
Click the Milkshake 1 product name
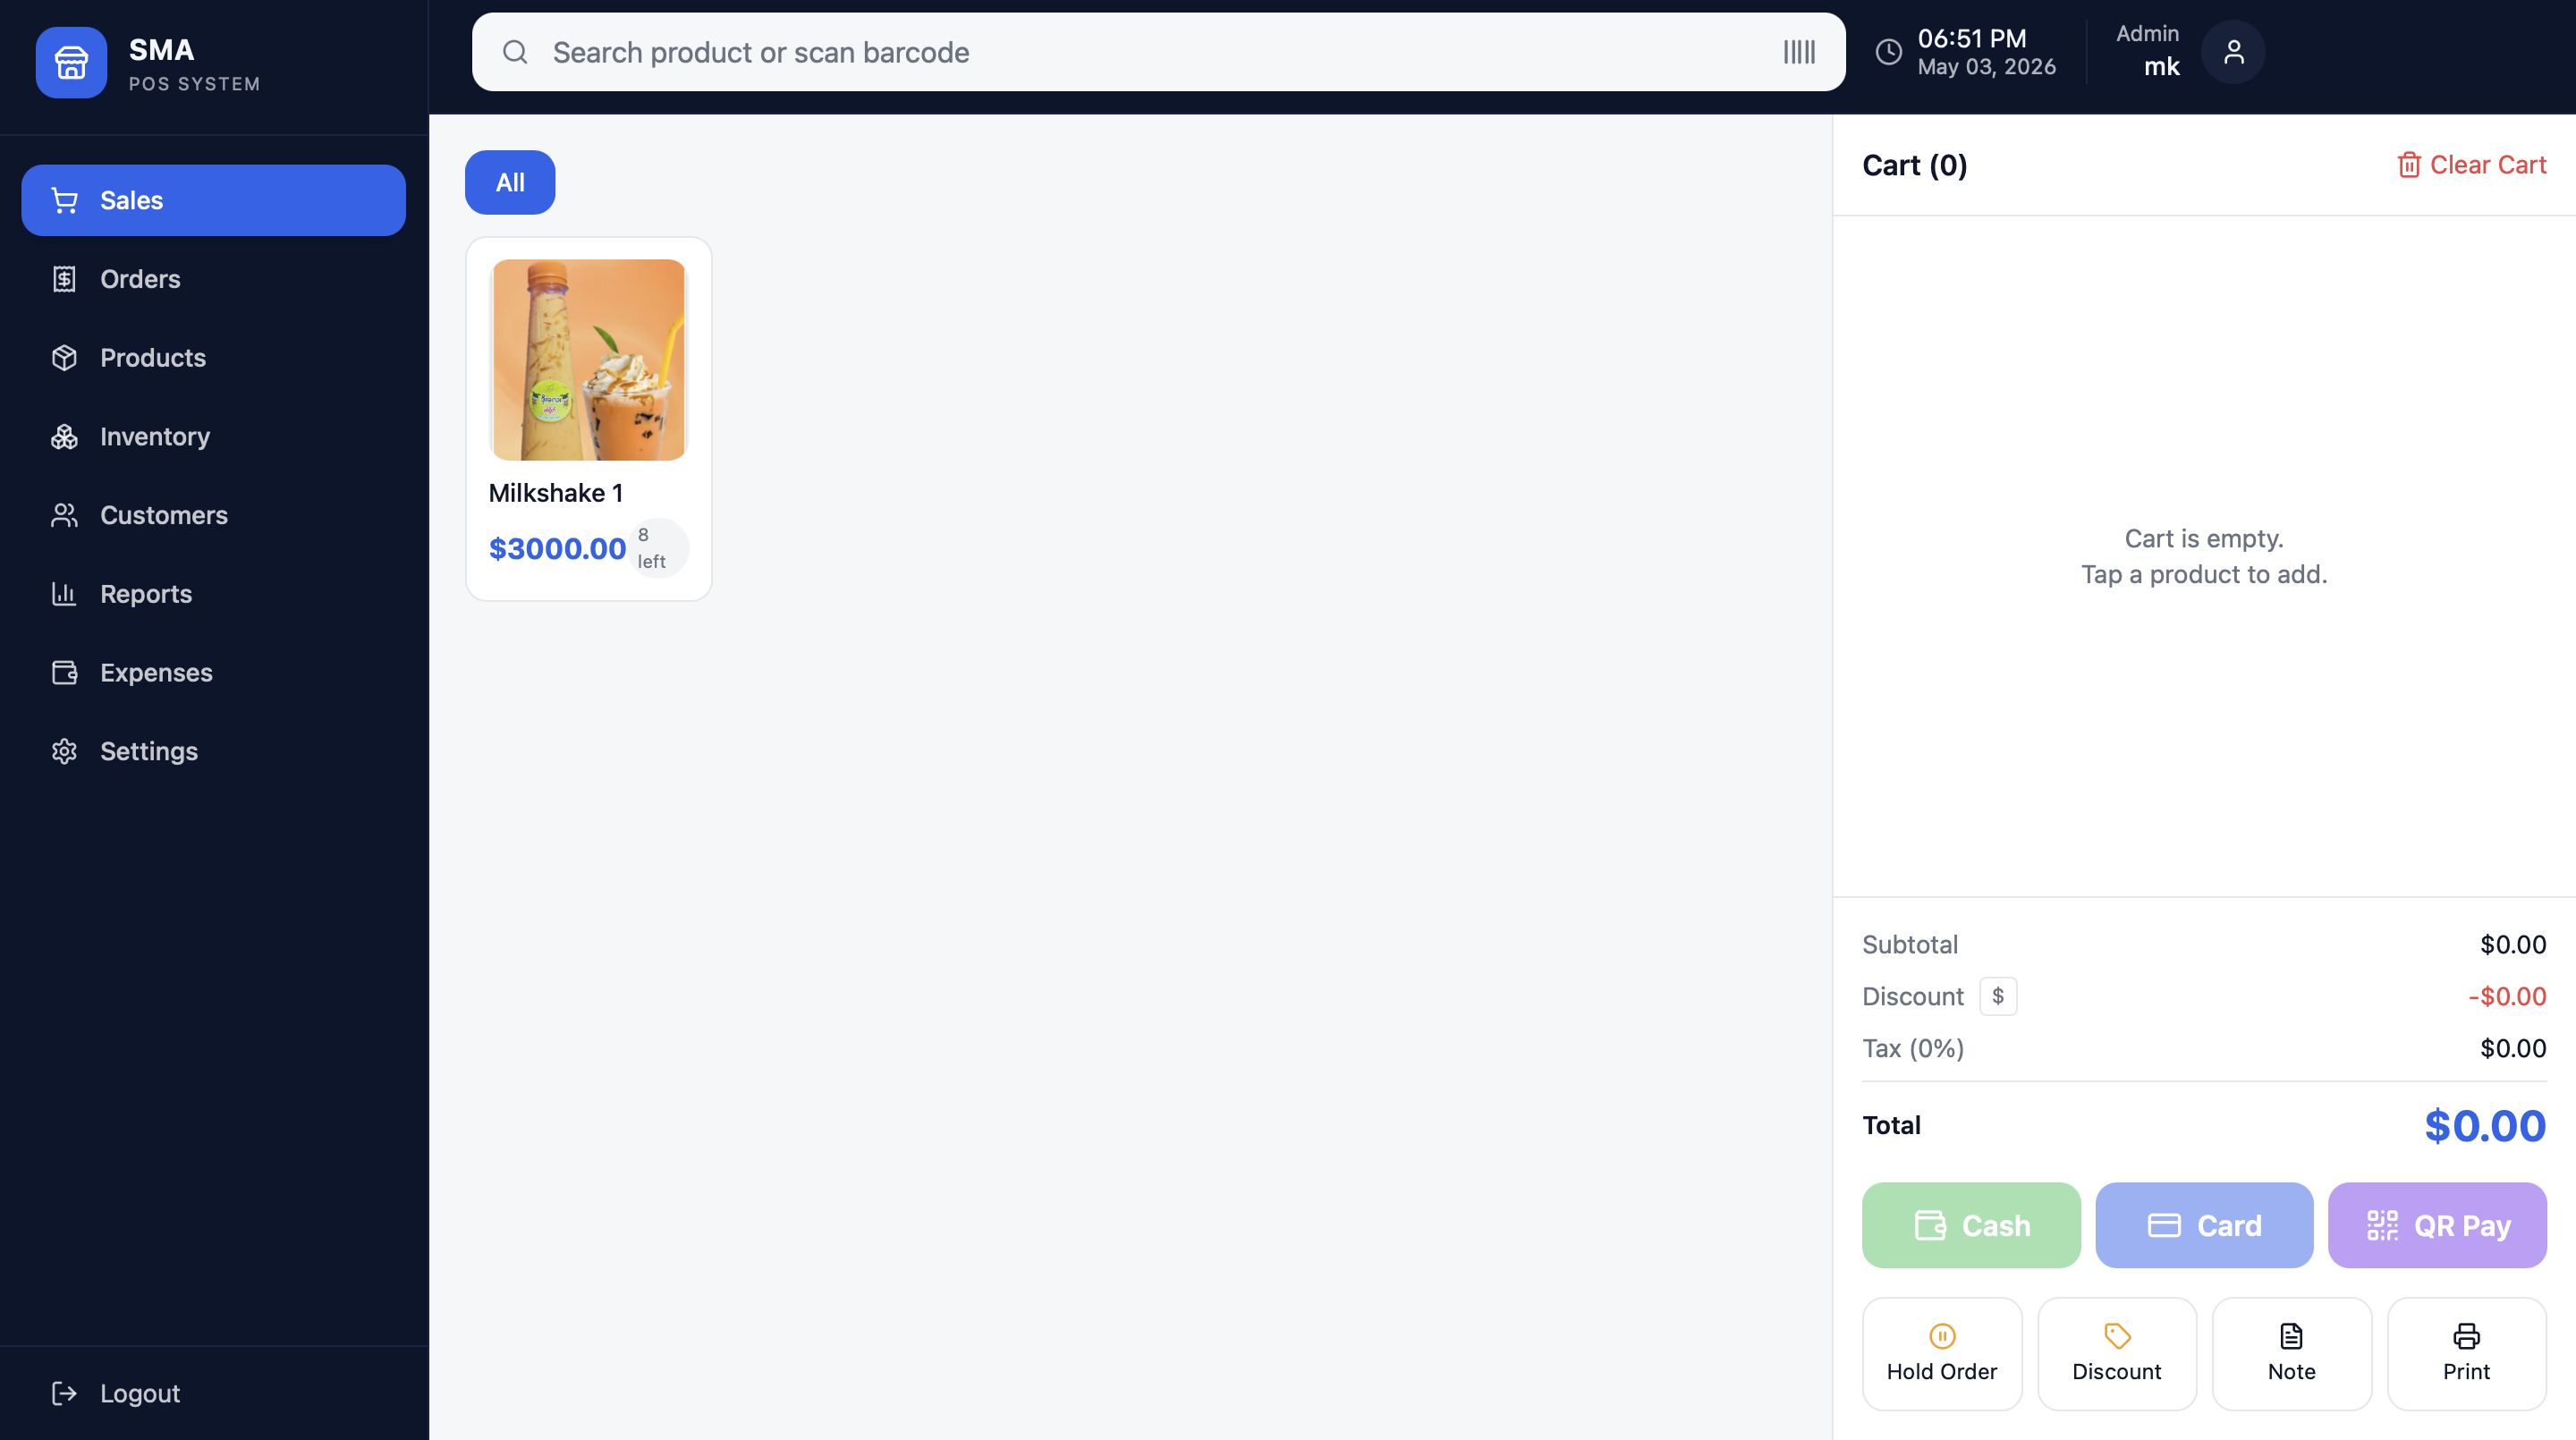556,493
